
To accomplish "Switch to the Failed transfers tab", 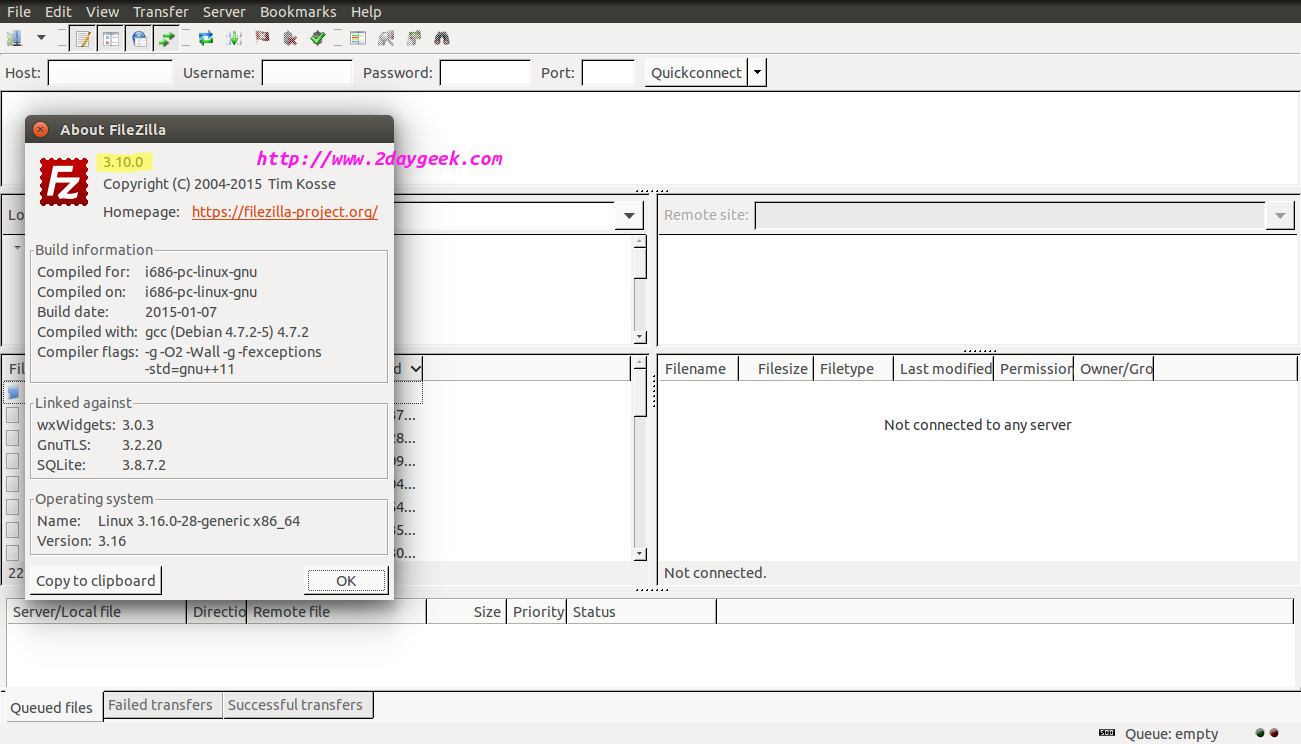I will (x=160, y=705).
